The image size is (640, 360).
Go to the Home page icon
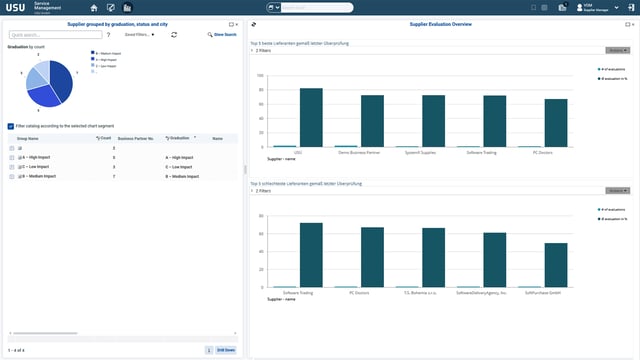pyautogui.click(x=94, y=8)
